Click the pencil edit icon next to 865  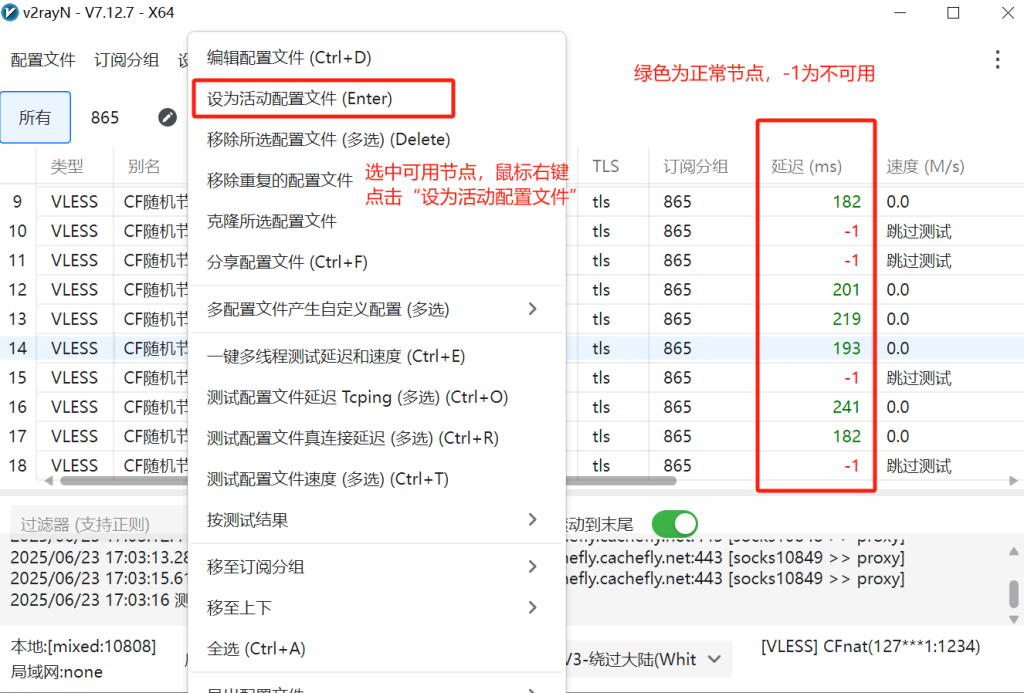pyautogui.click(x=167, y=117)
